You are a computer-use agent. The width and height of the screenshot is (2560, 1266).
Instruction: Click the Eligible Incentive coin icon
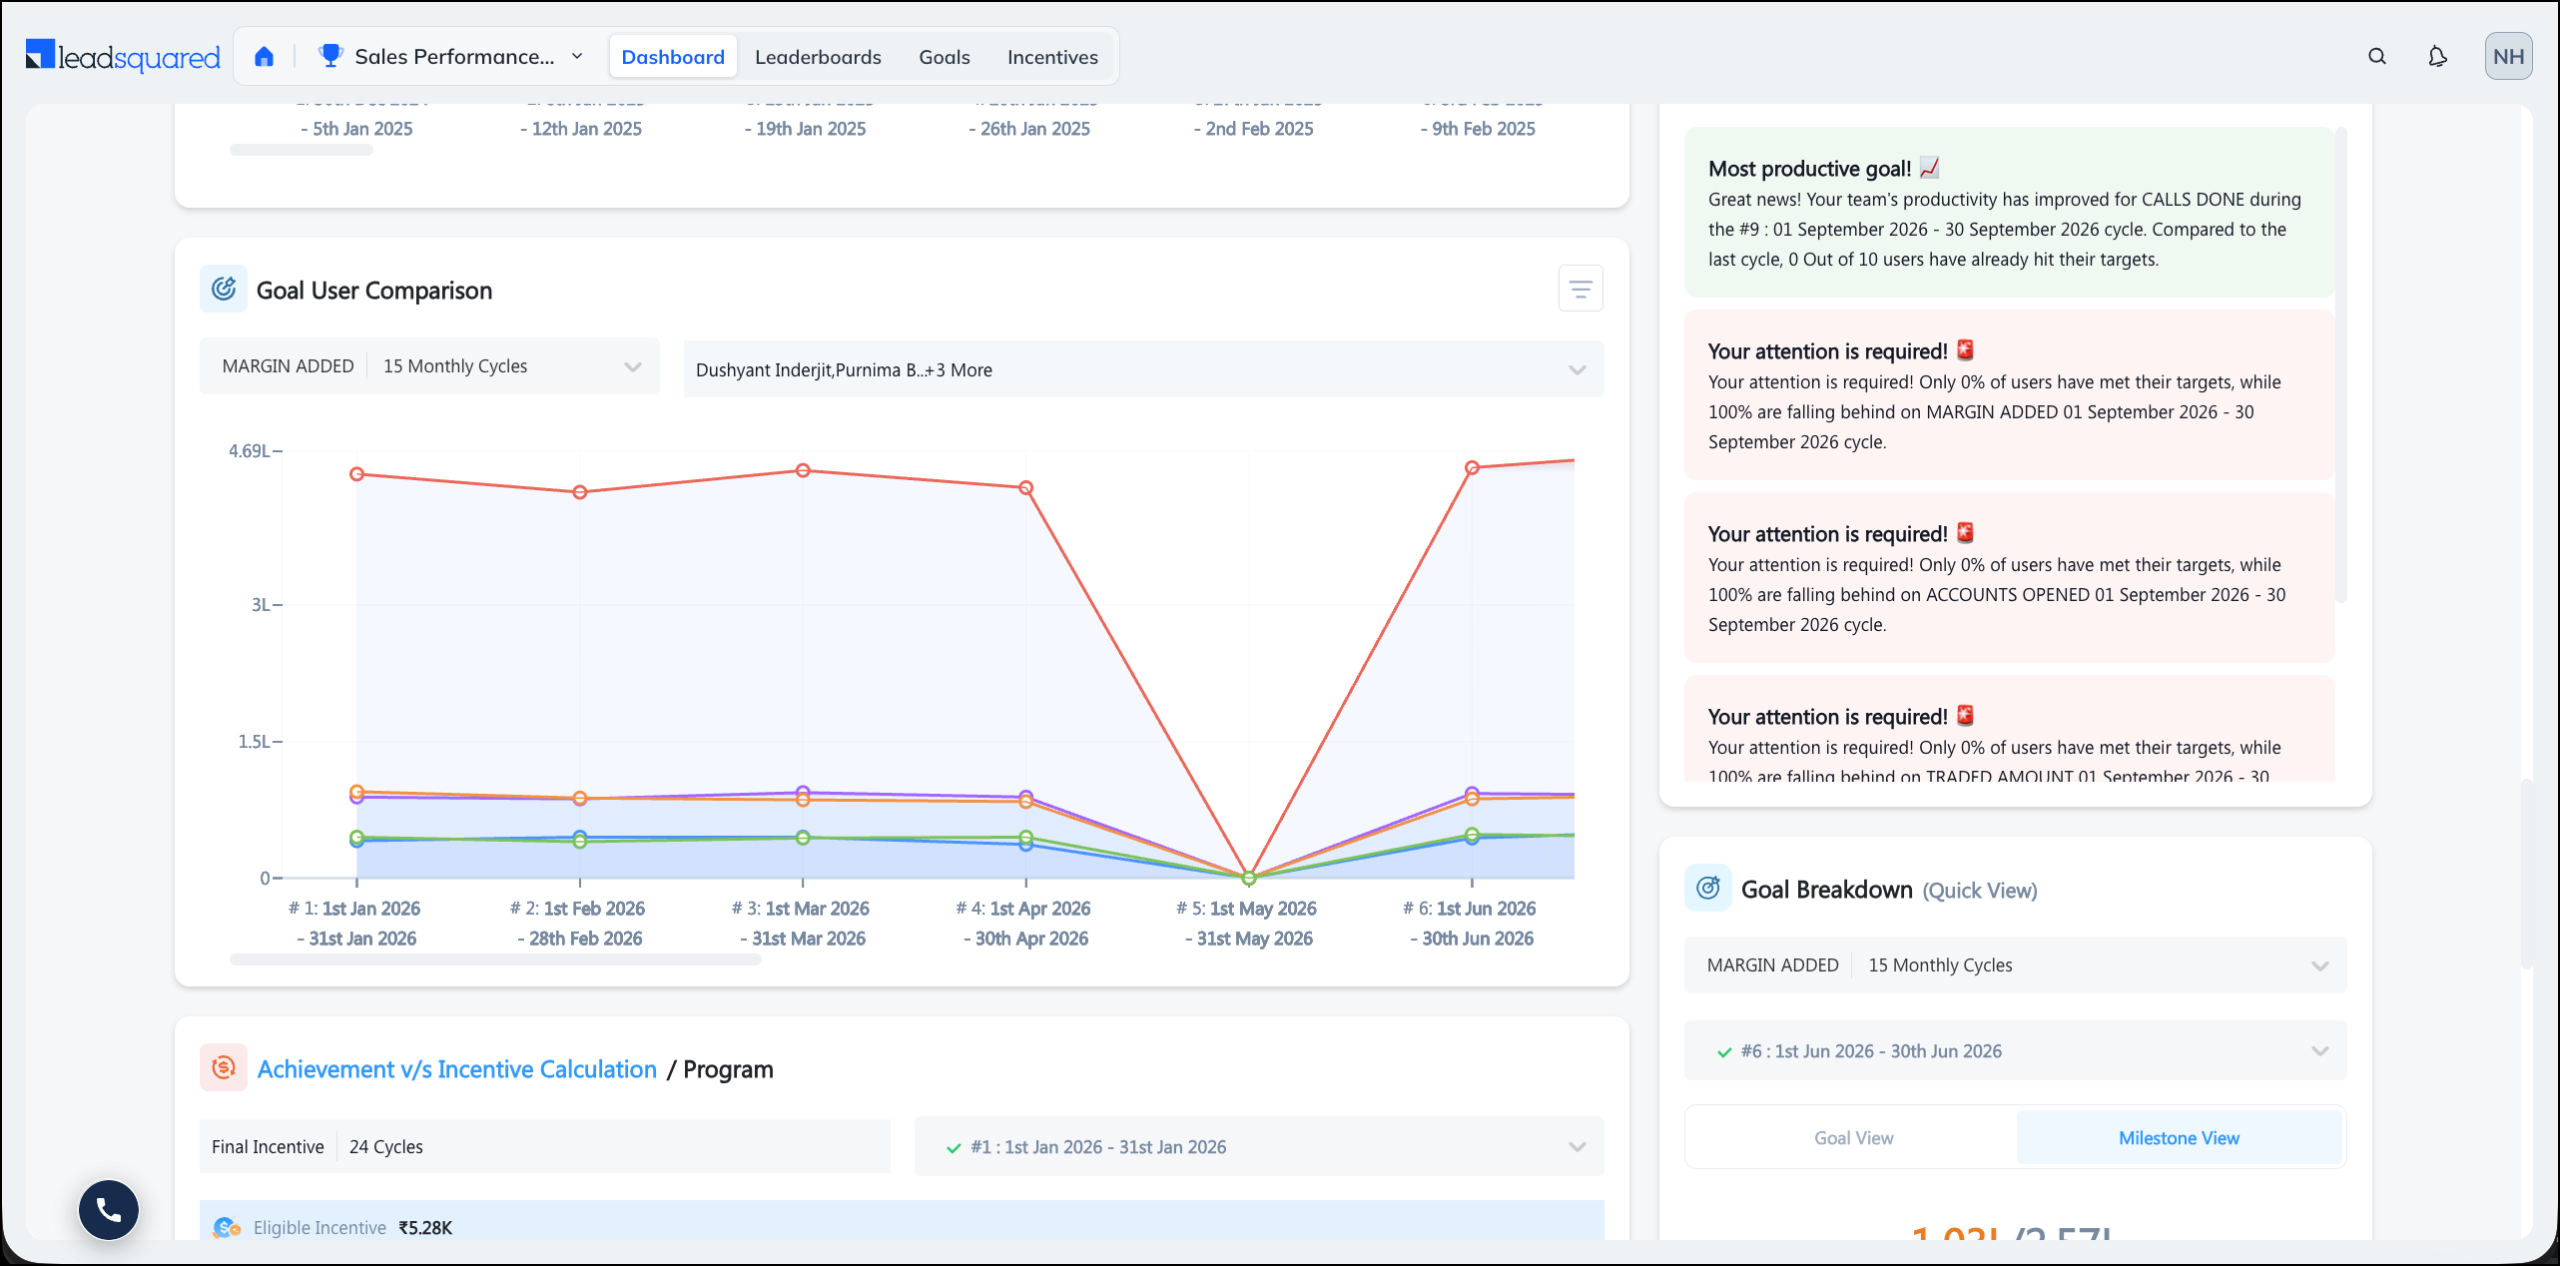(x=227, y=1227)
